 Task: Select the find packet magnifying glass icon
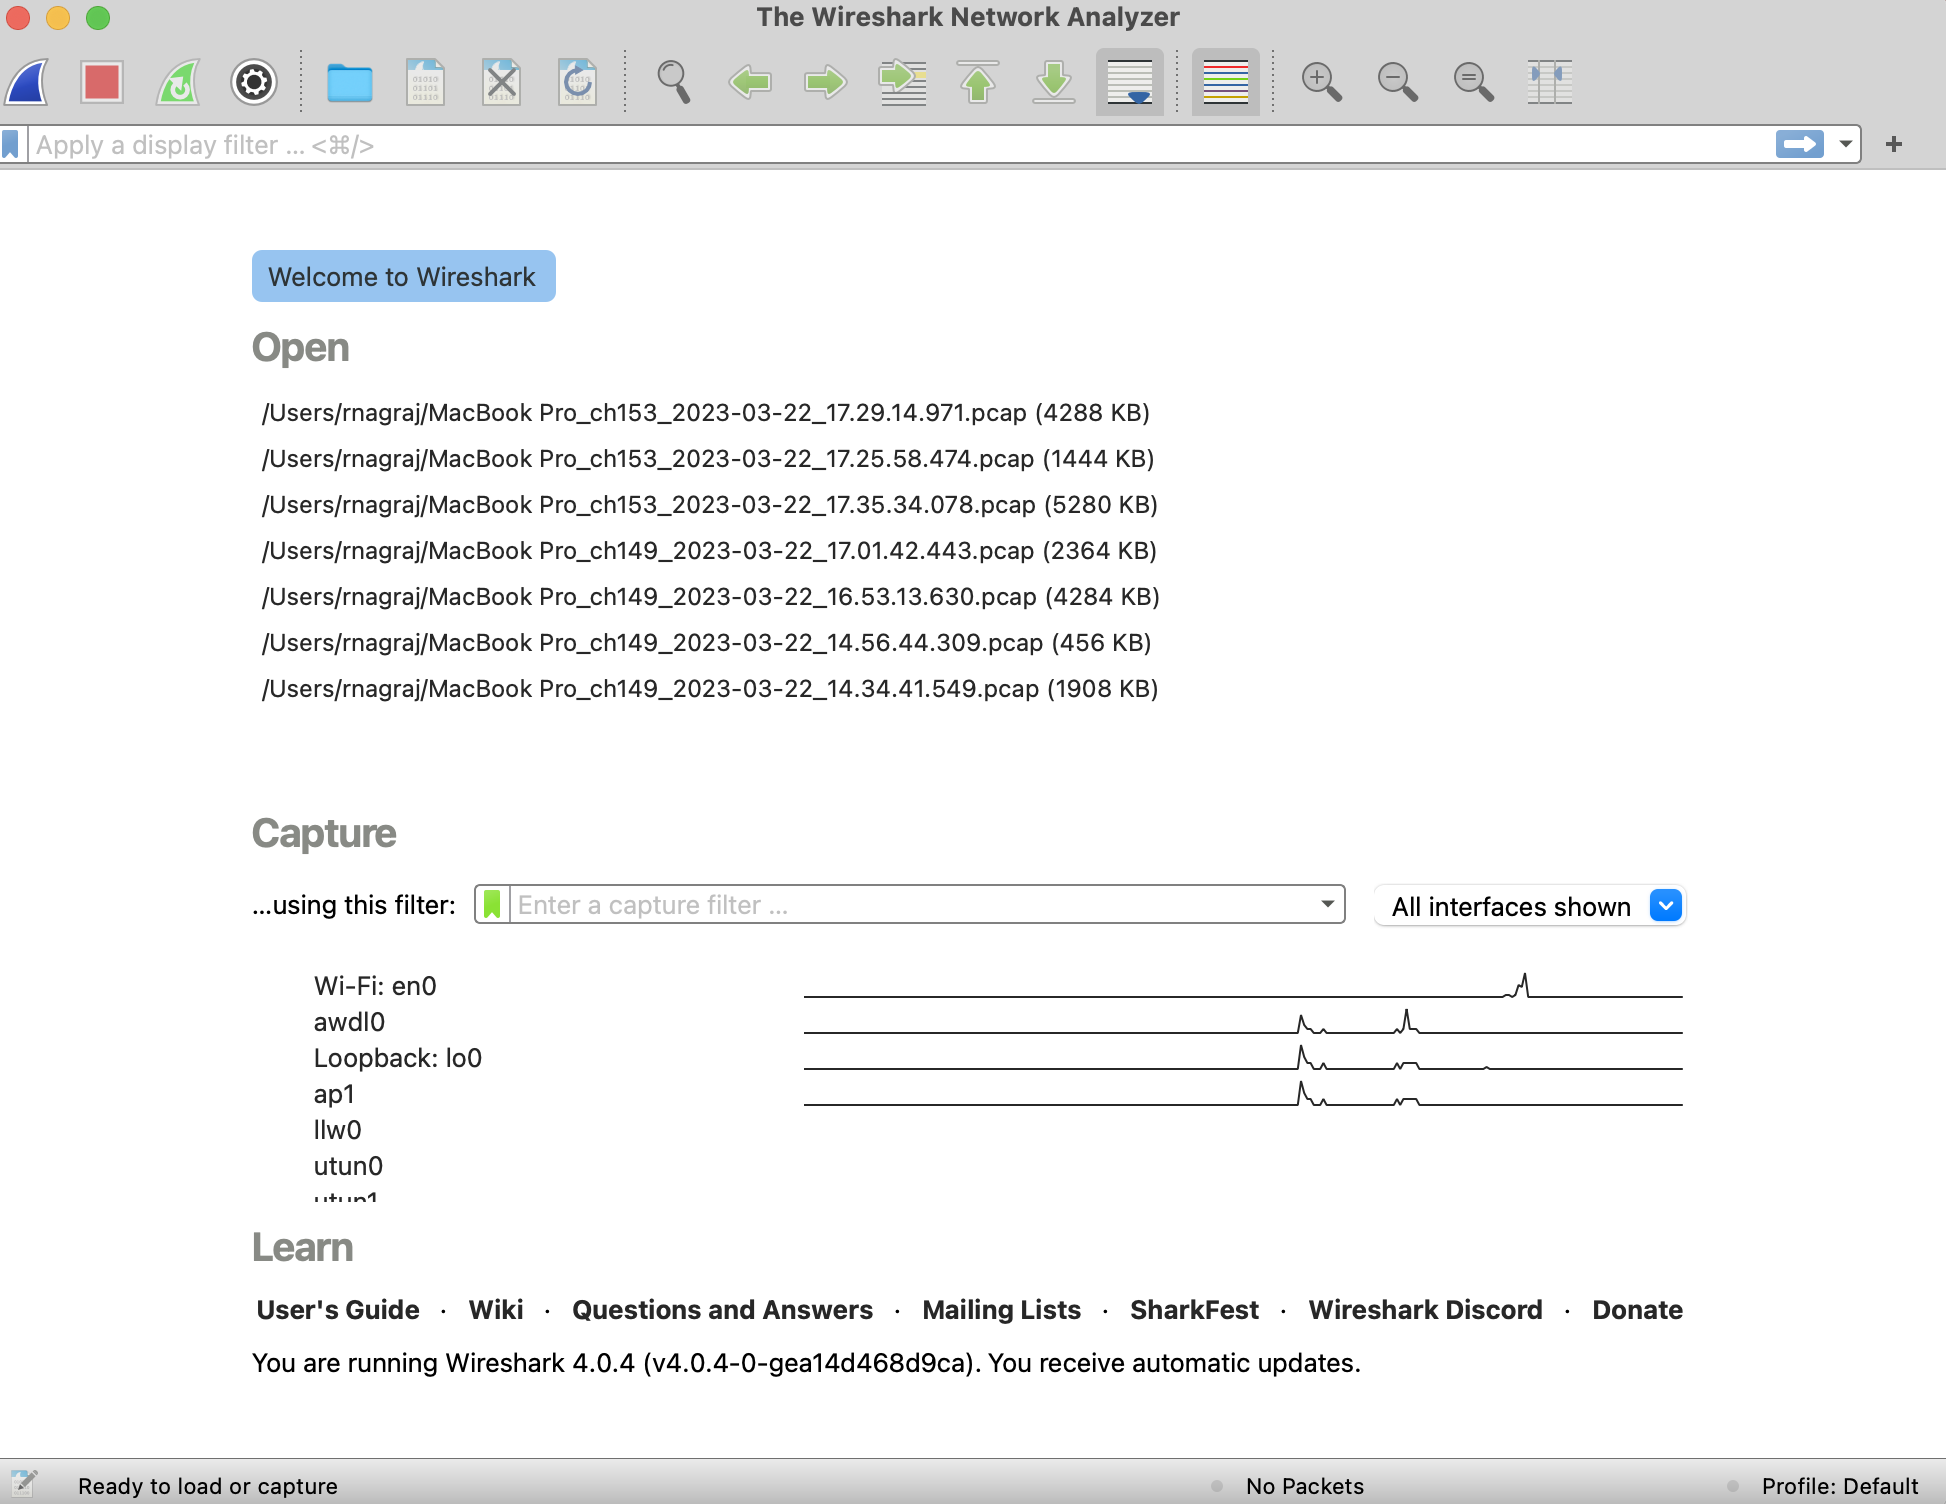pos(673,82)
